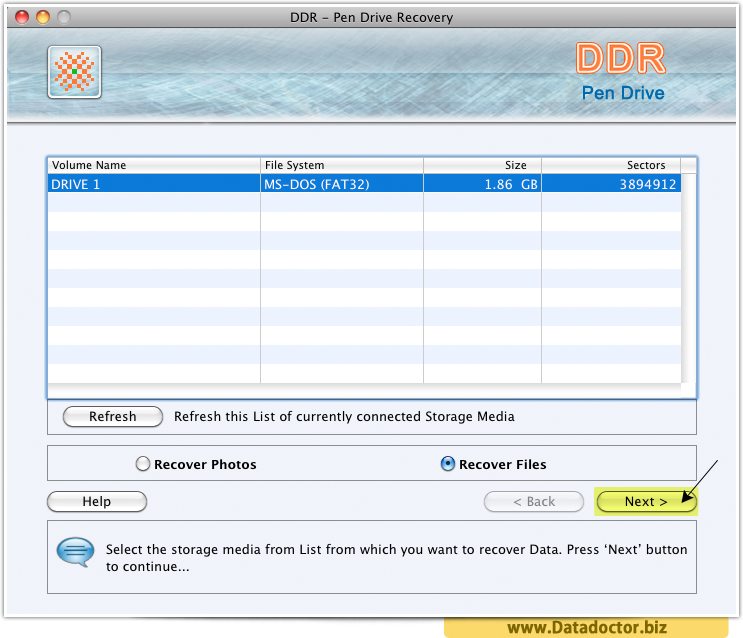The height and width of the screenshot is (638, 743).
Task: Click the DDR Pen Drive brand logo text
Action: [x=622, y=71]
